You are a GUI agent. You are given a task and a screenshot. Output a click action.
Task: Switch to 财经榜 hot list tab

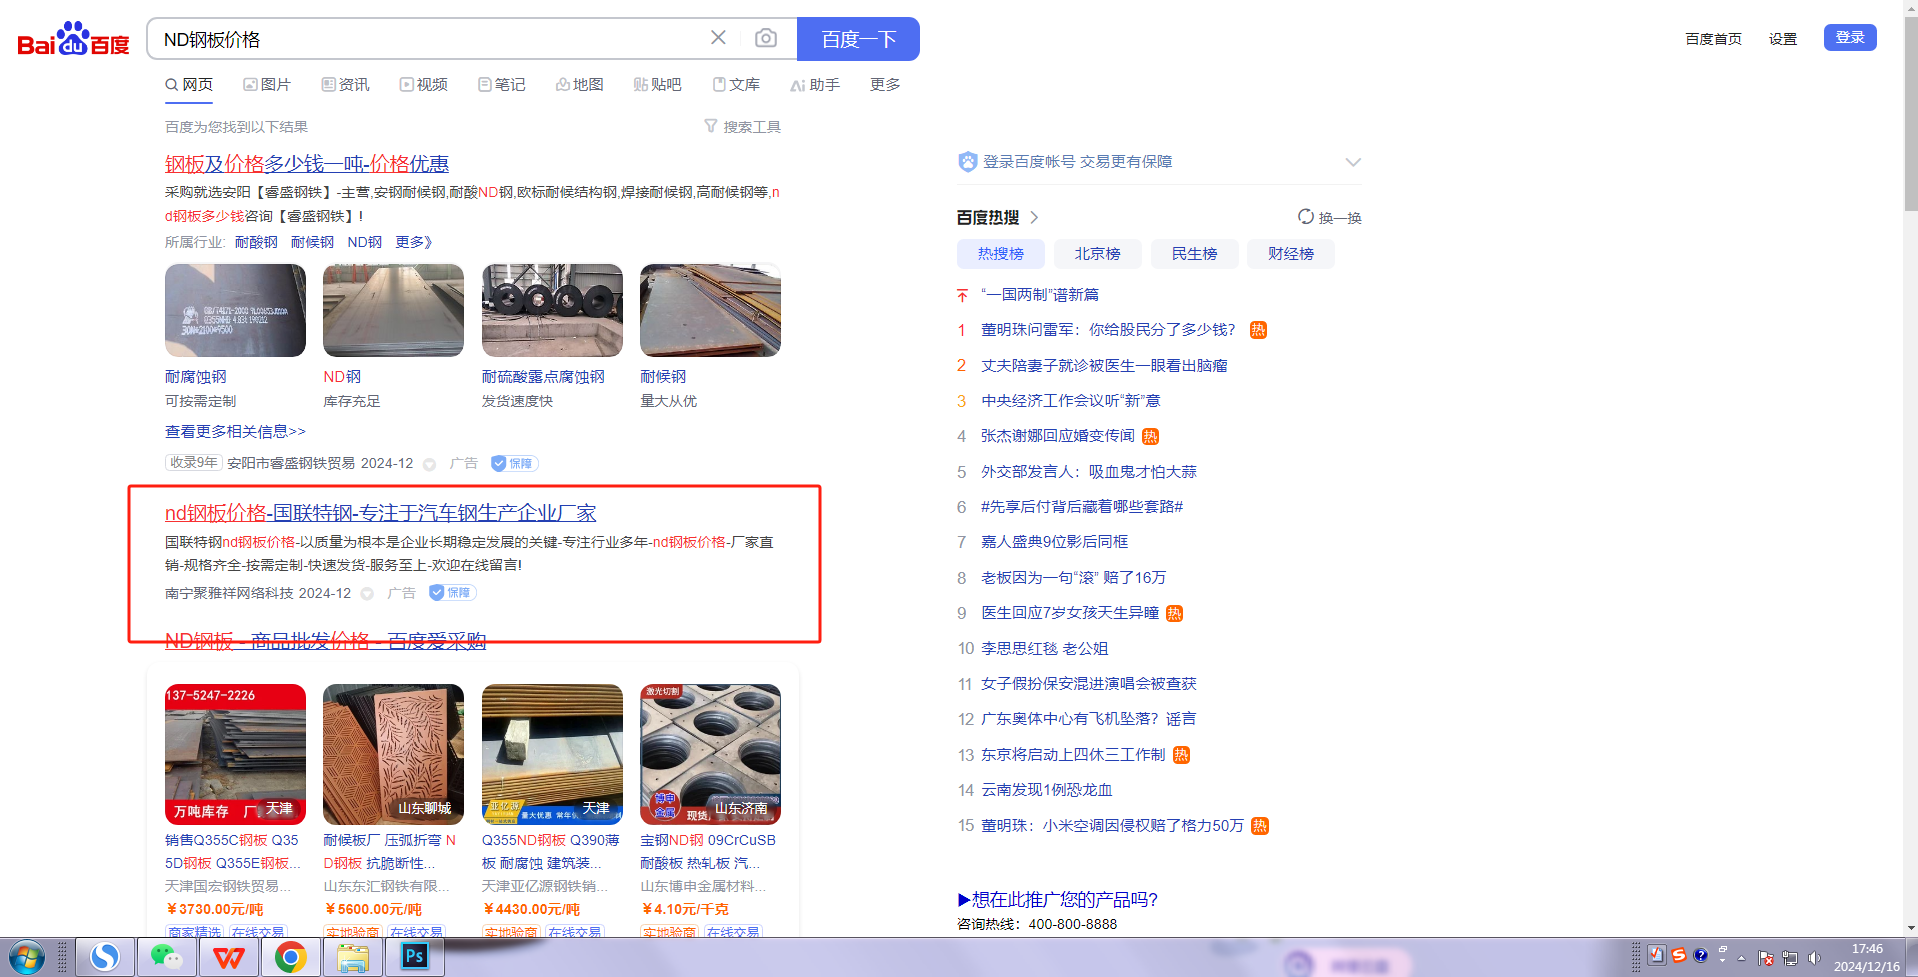pyautogui.click(x=1291, y=254)
